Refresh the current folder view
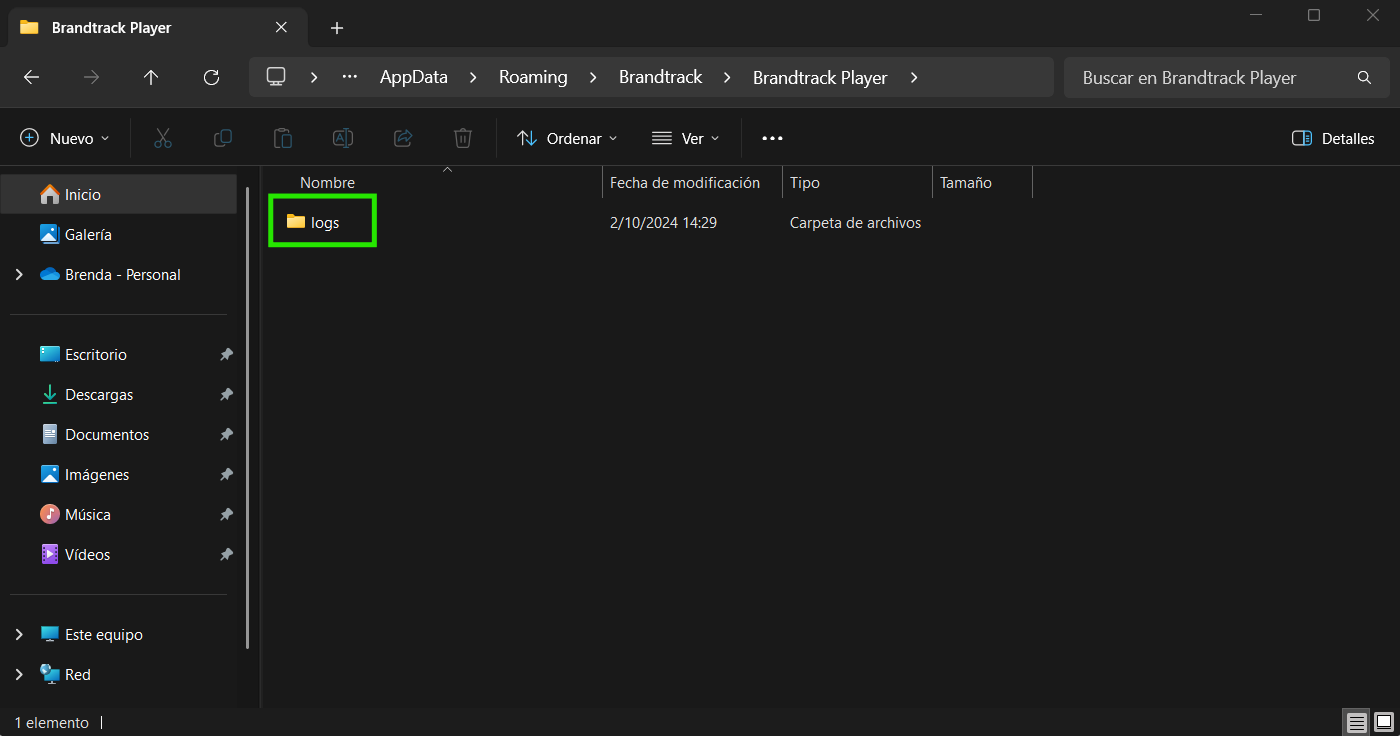The width and height of the screenshot is (1400, 736). coord(211,77)
